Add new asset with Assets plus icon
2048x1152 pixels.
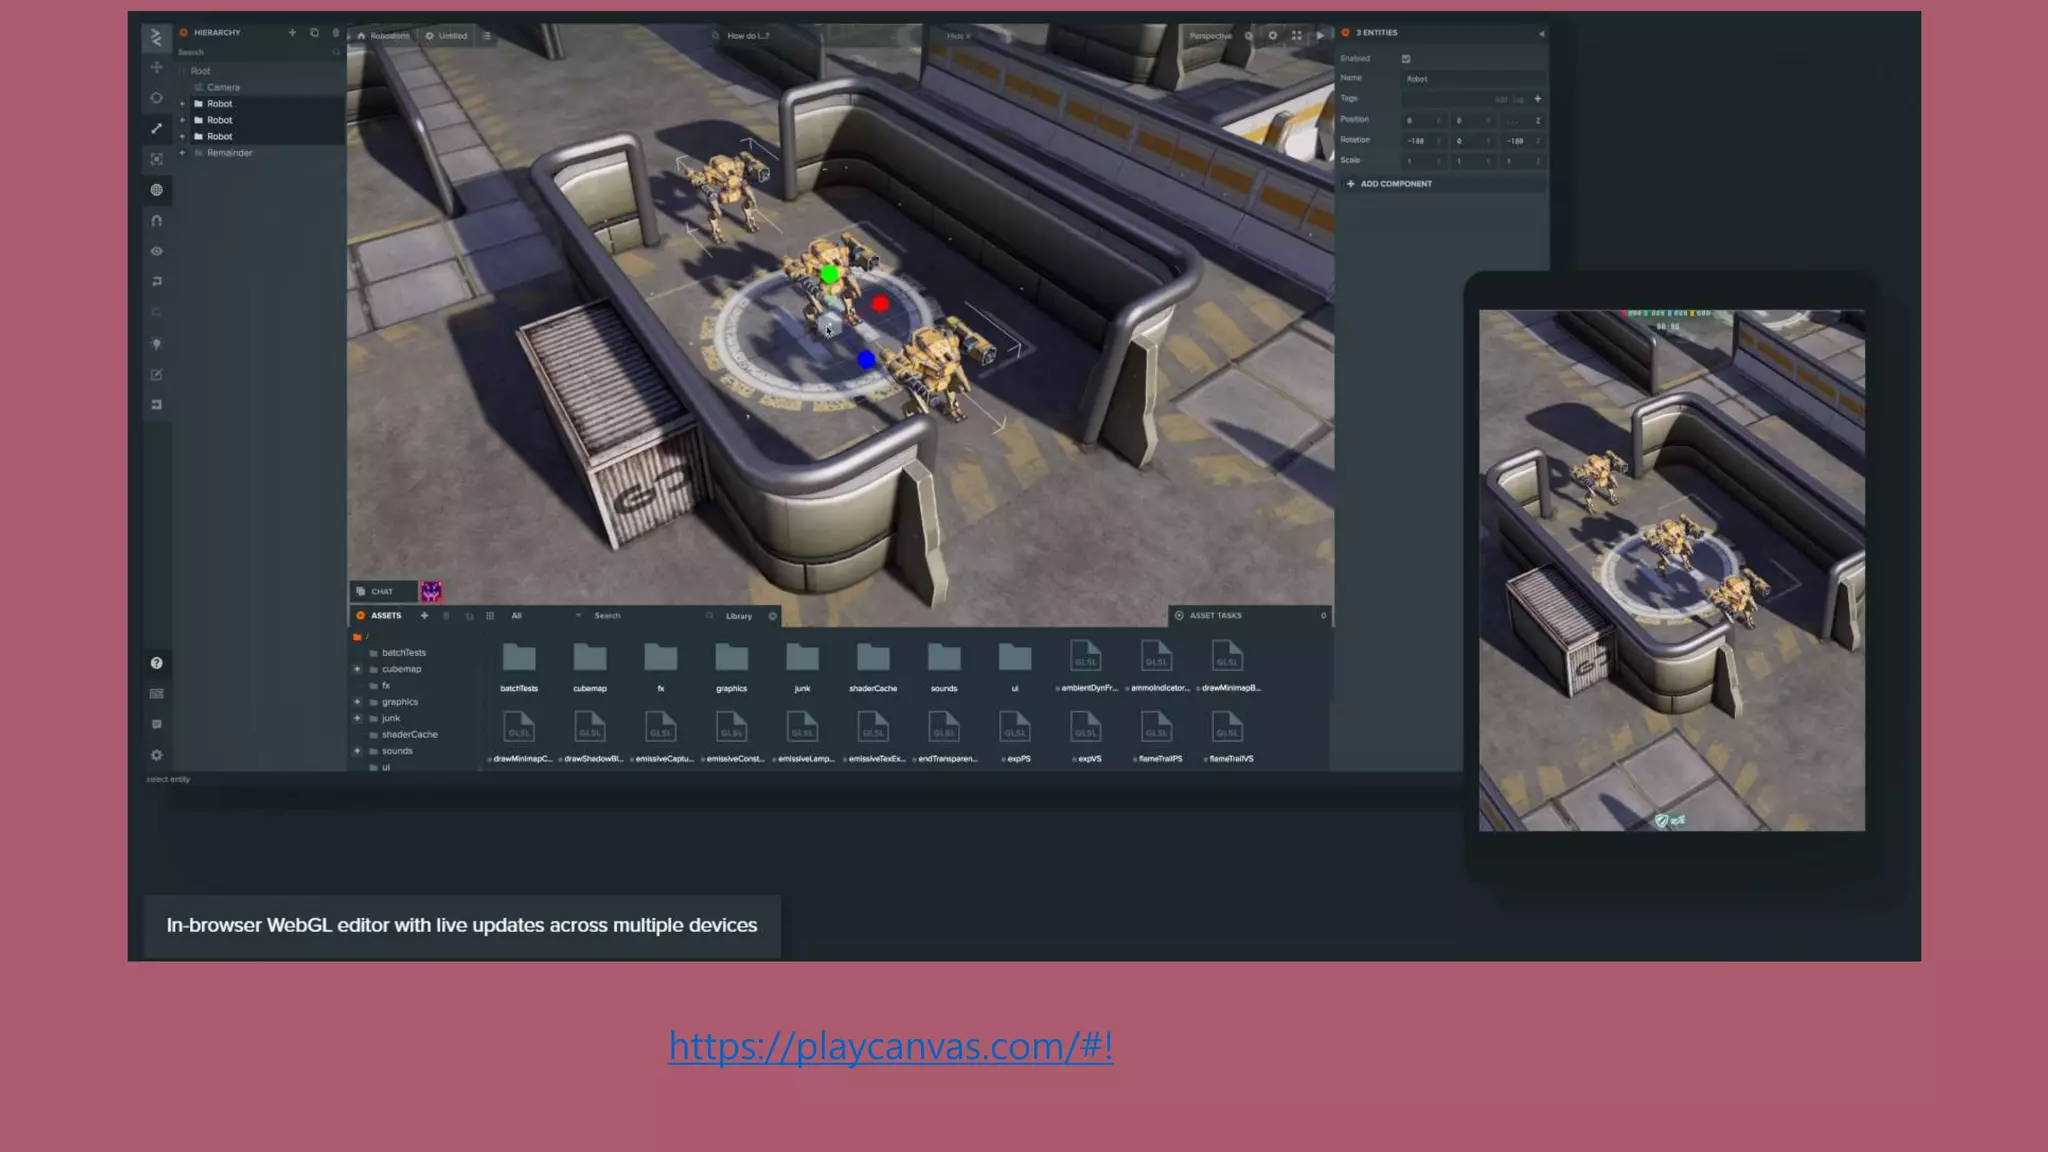pyautogui.click(x=424, y=616)
